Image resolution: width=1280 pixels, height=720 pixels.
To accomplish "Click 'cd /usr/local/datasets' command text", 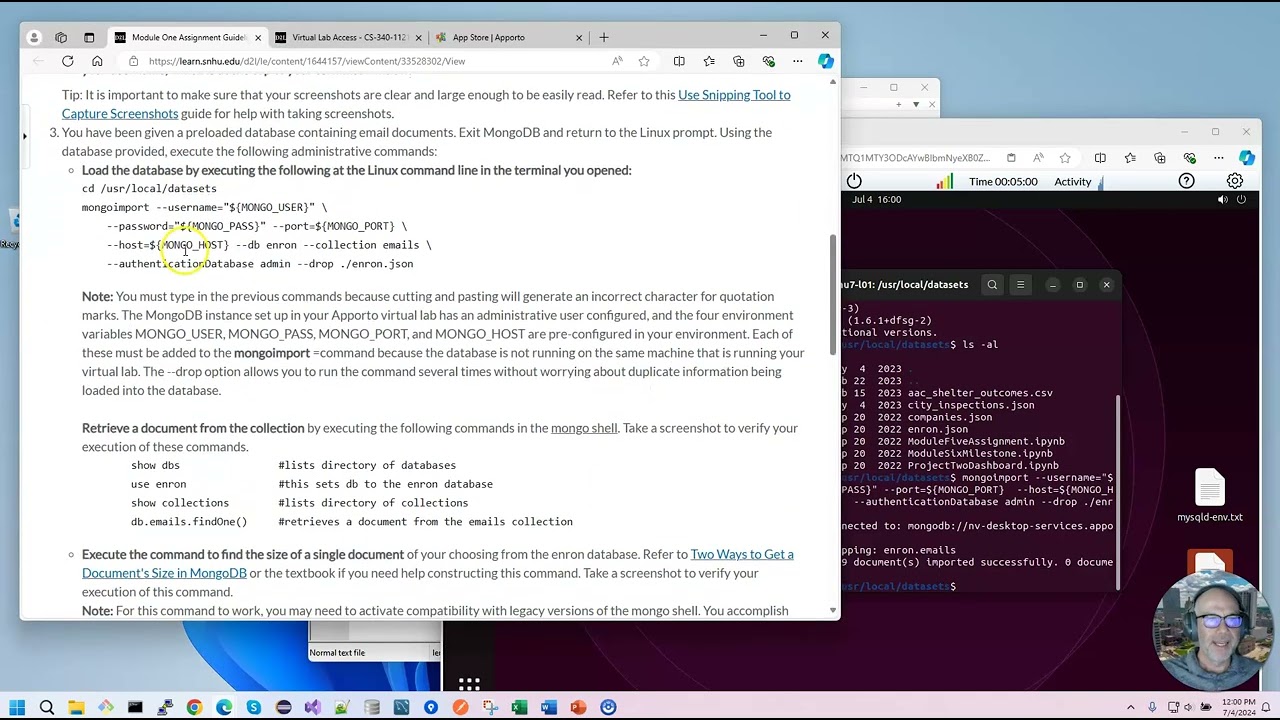I will tap(149, 188).
